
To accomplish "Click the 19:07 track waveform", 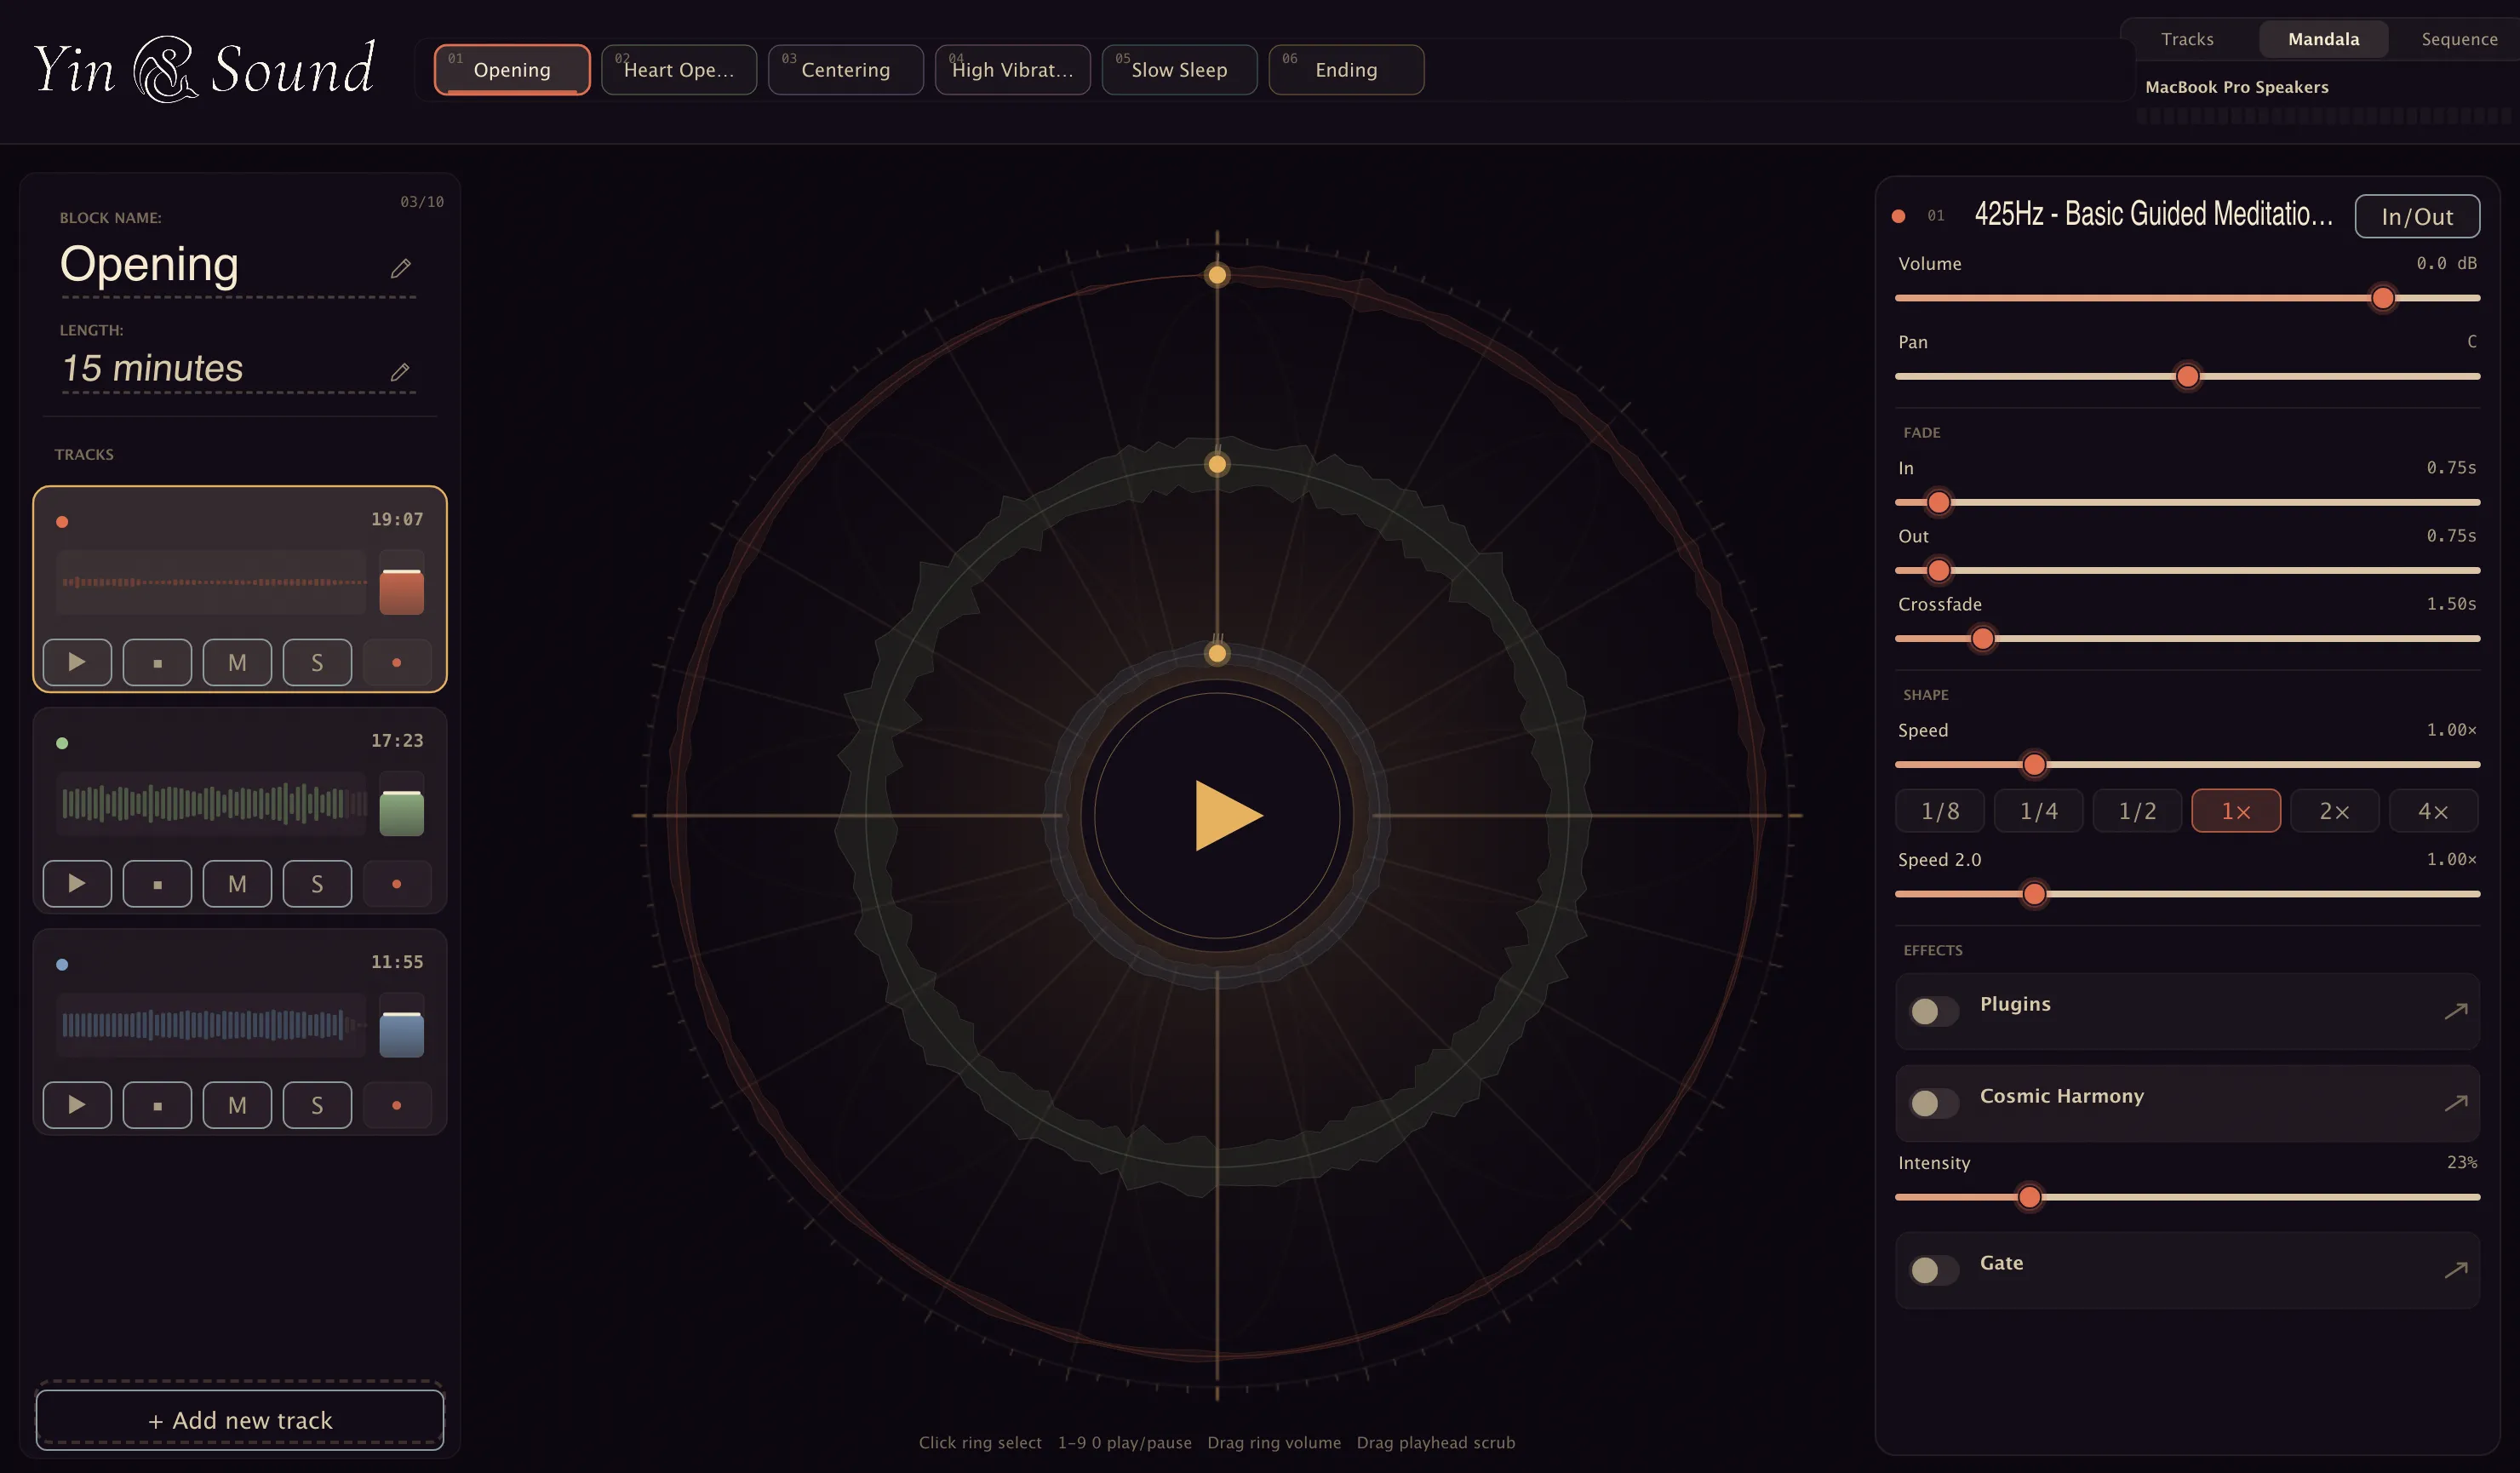I will click(212, 582).
